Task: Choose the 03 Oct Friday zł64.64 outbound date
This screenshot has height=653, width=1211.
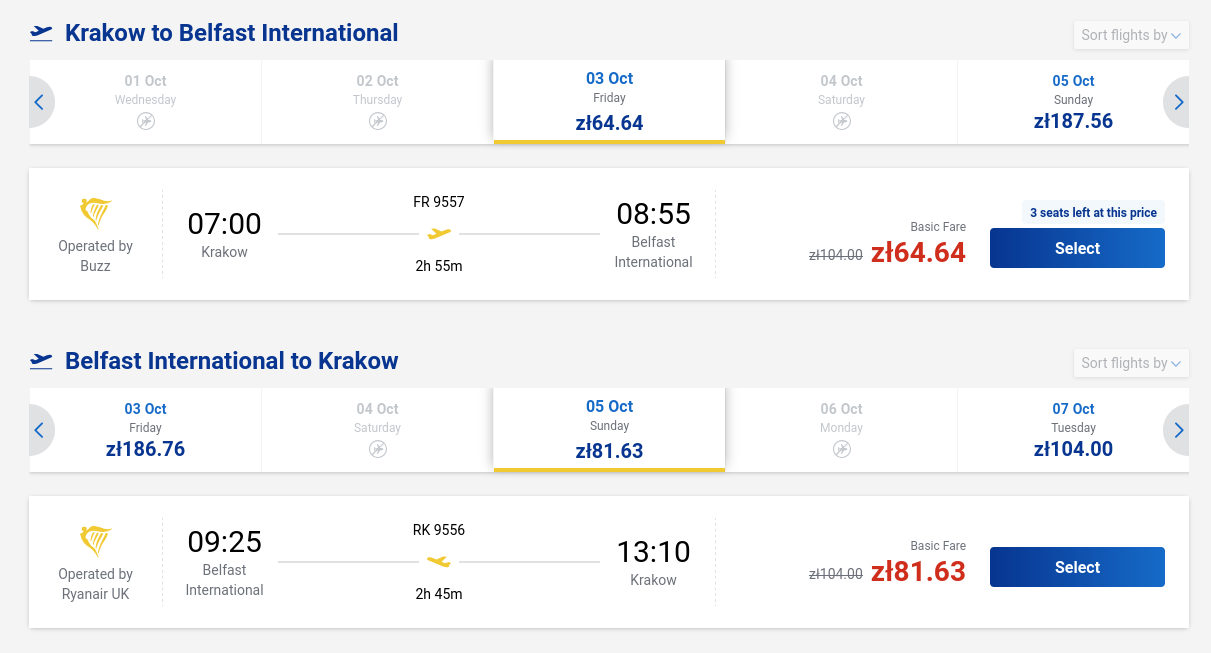Action: click(609, 102)
